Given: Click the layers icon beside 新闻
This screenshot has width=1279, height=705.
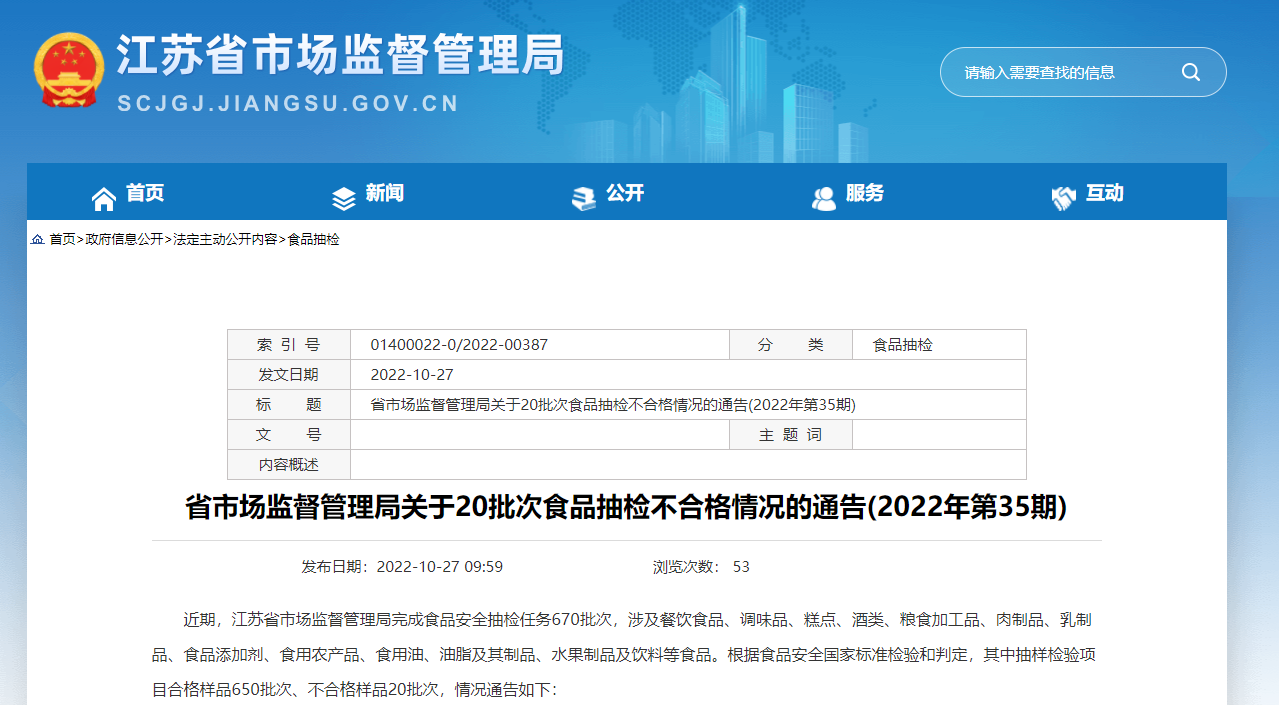Looking at the screenshot, I should pos(344,199).
